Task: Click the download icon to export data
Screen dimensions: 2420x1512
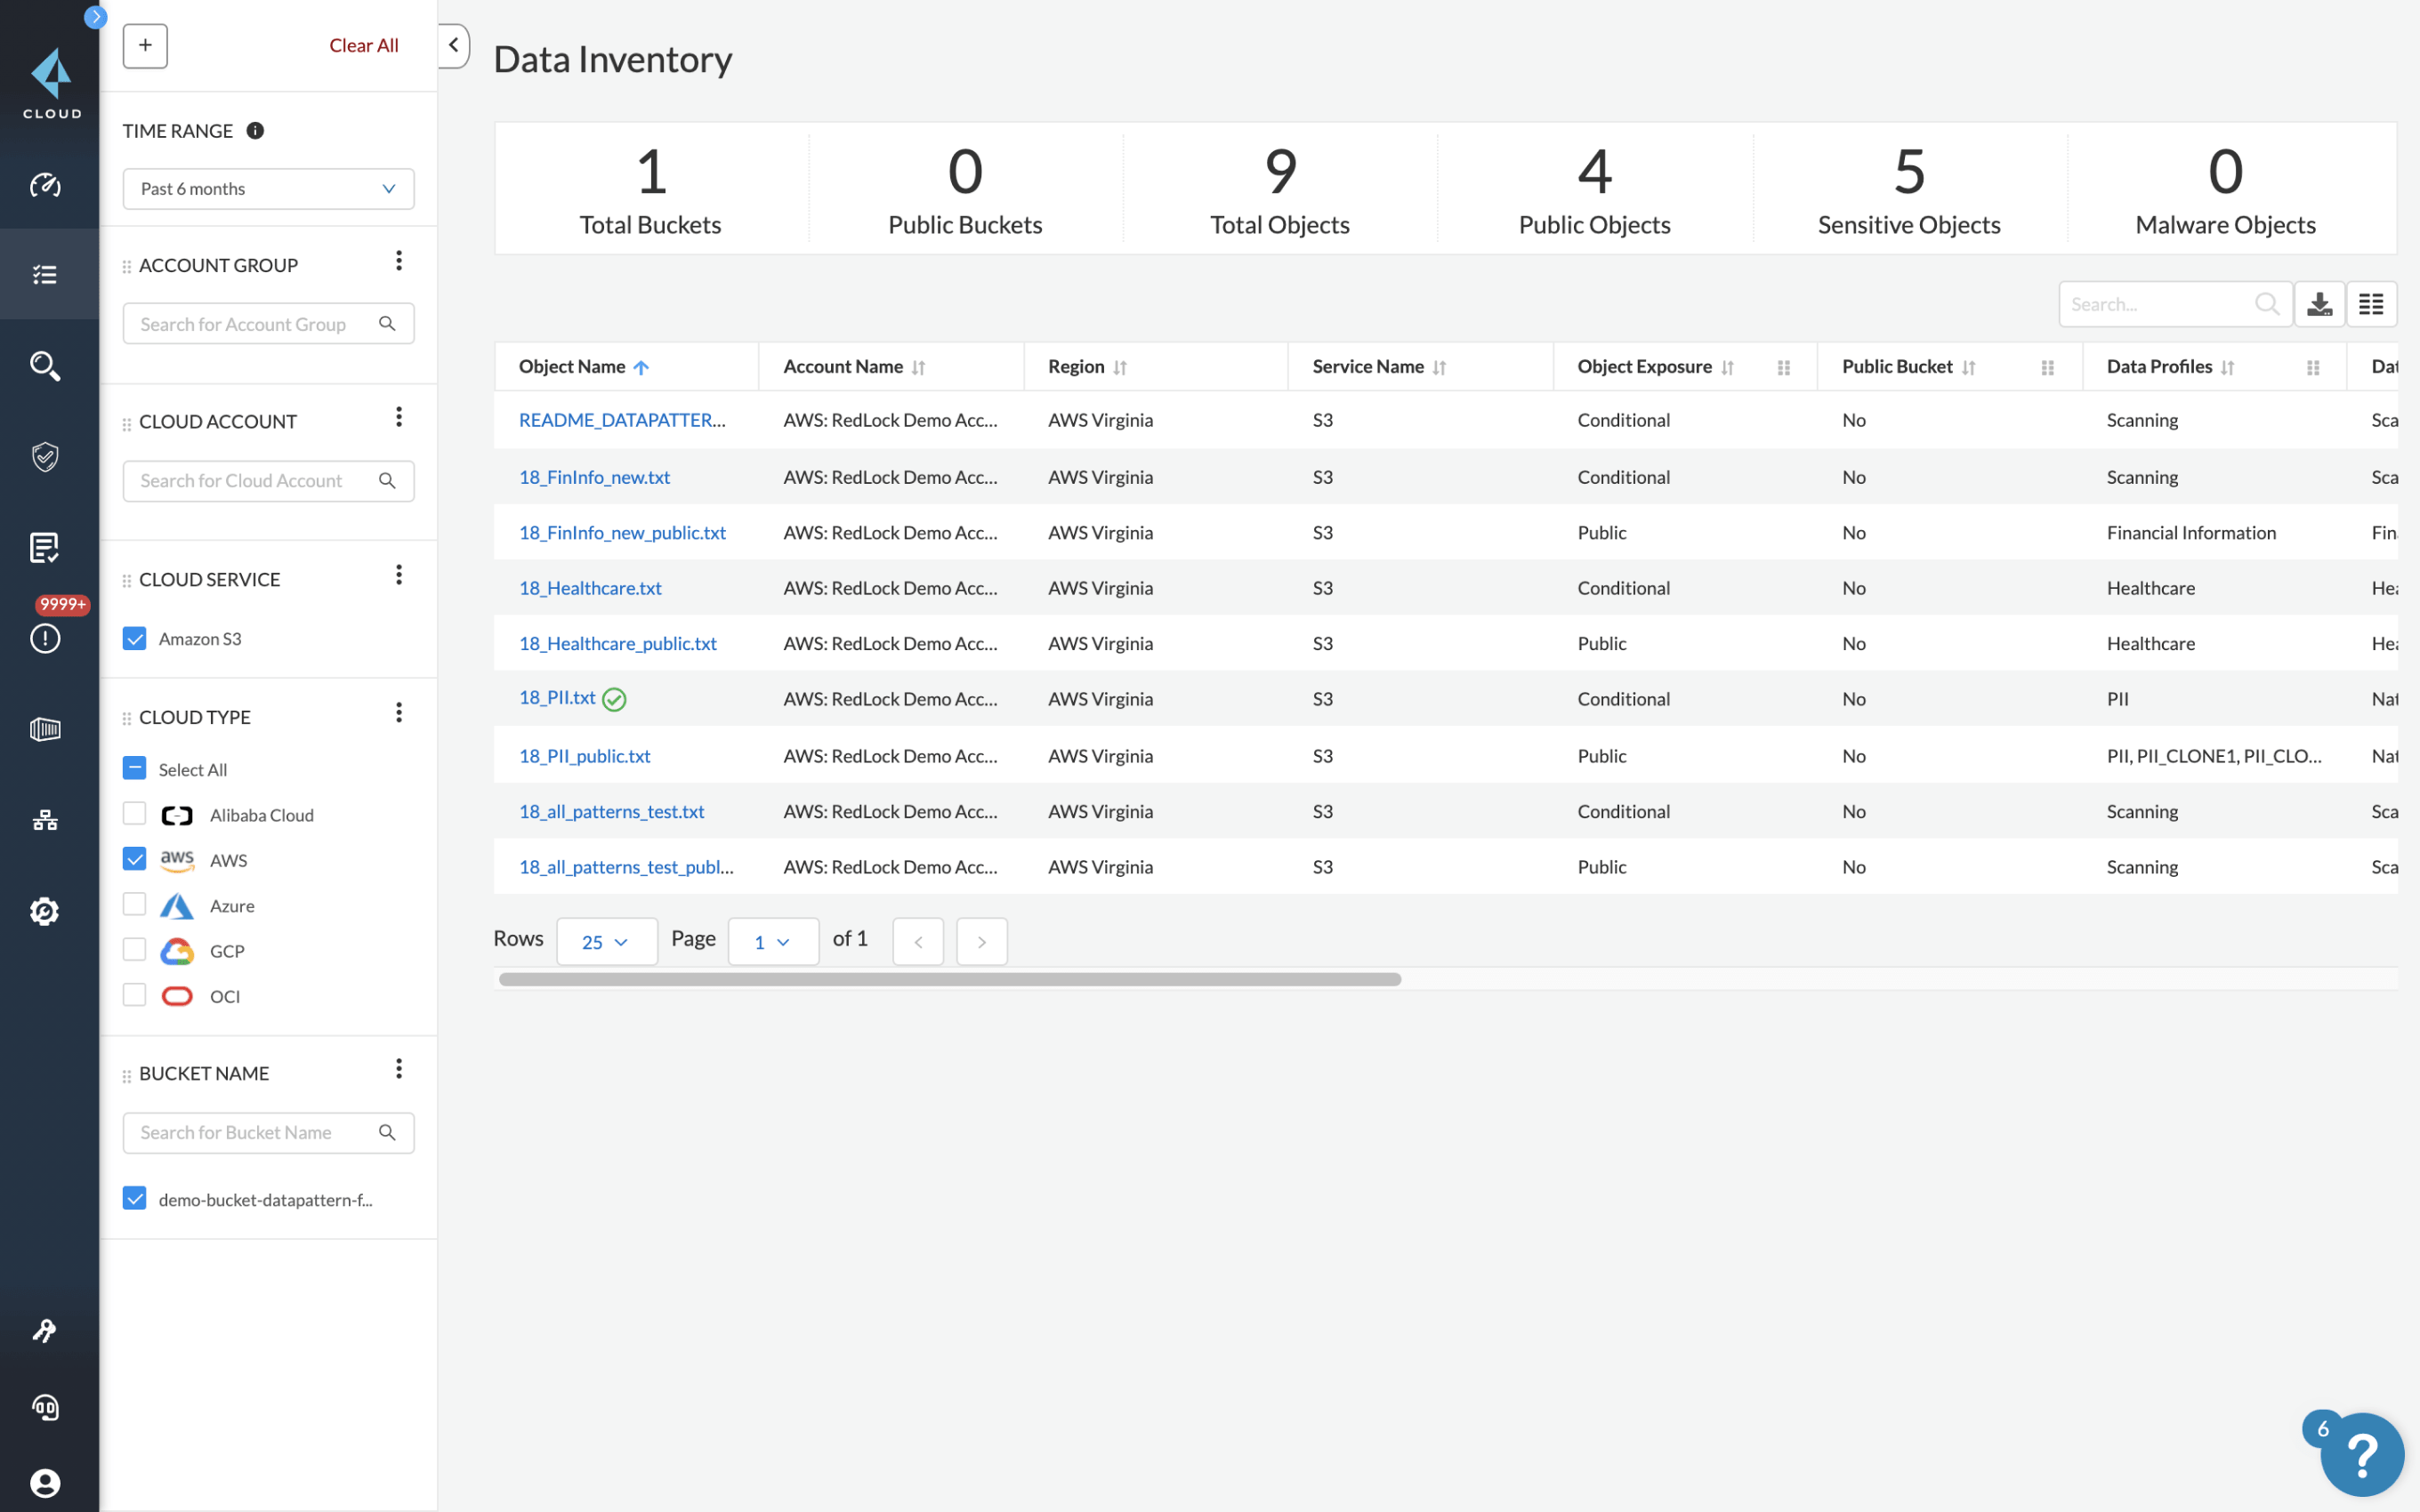Action: coord(2320,302)
